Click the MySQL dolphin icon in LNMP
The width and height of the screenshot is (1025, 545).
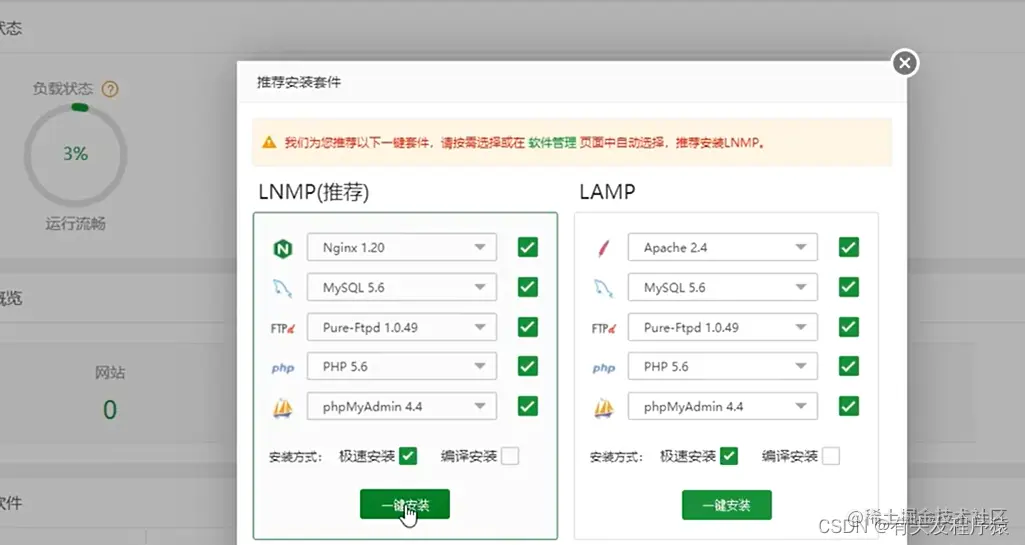coord(282,288)
